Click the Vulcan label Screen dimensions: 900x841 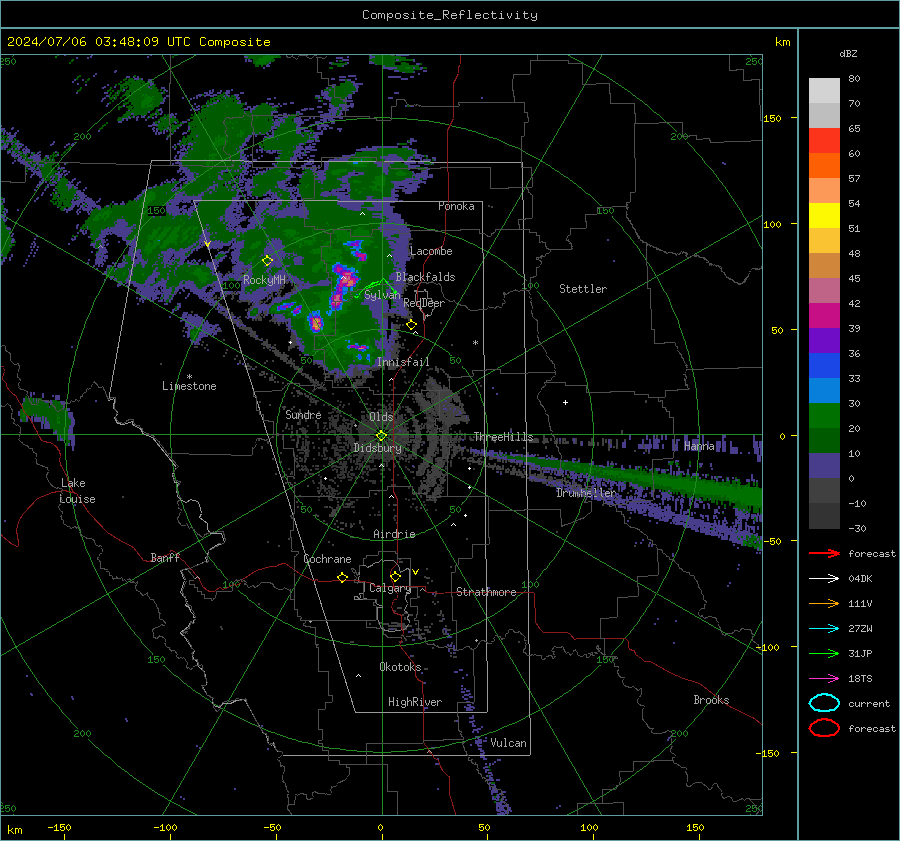(508, 743)
